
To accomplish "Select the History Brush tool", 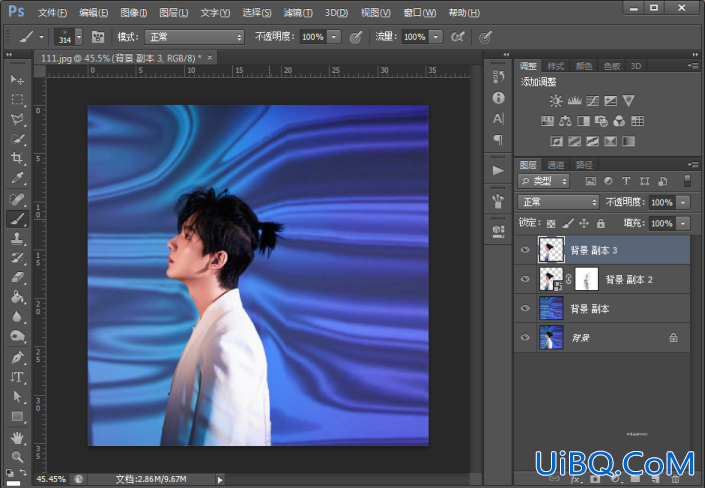I will [x=17, y=258].
